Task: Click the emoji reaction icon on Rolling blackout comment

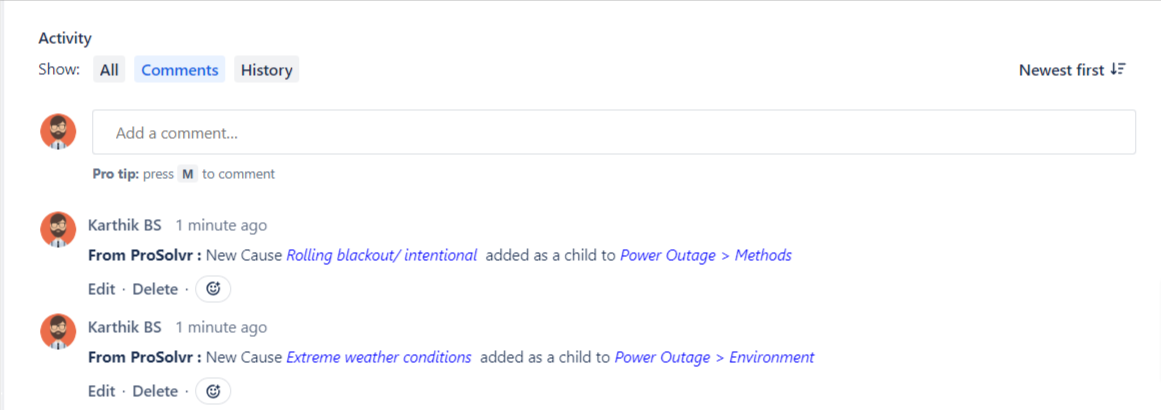Action: point(213,289)
